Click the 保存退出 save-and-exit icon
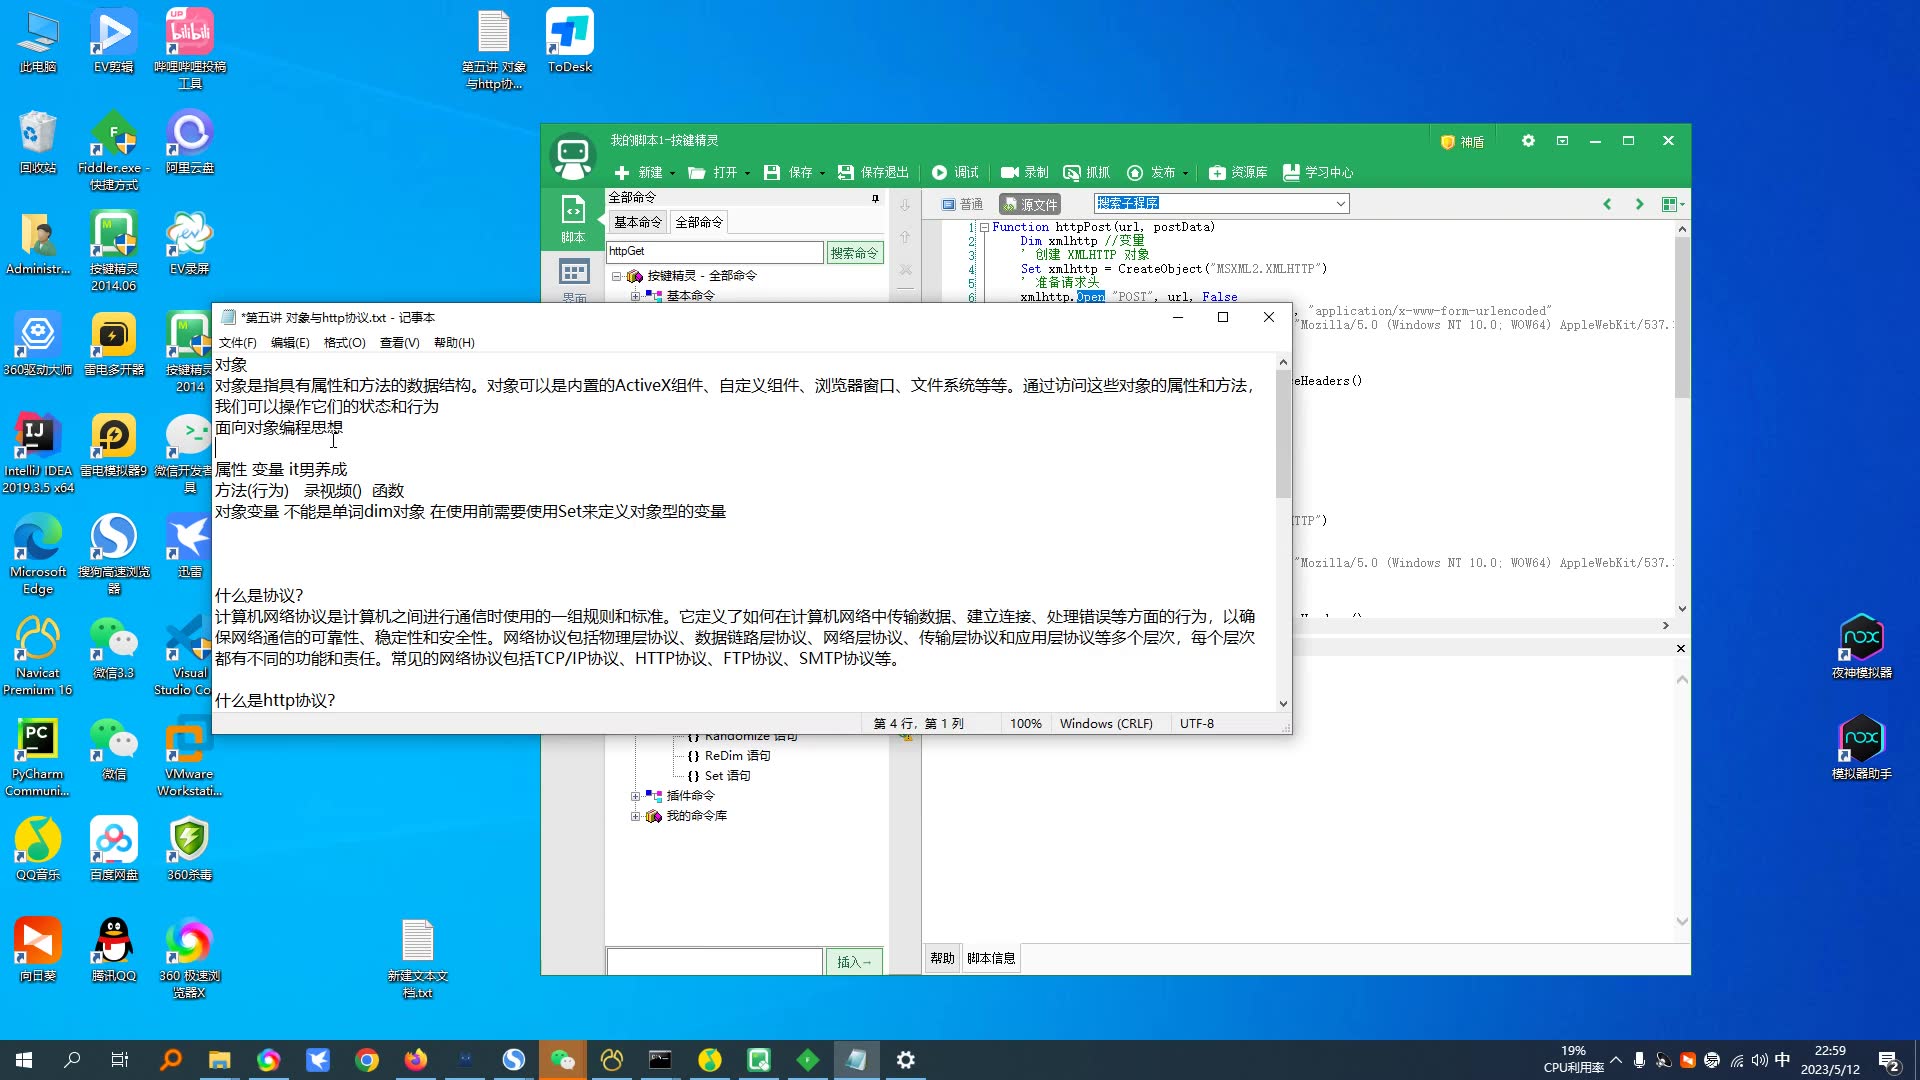Image resolution: width=1920 pixels, height=1080 pixels. [x=846, y=172]
